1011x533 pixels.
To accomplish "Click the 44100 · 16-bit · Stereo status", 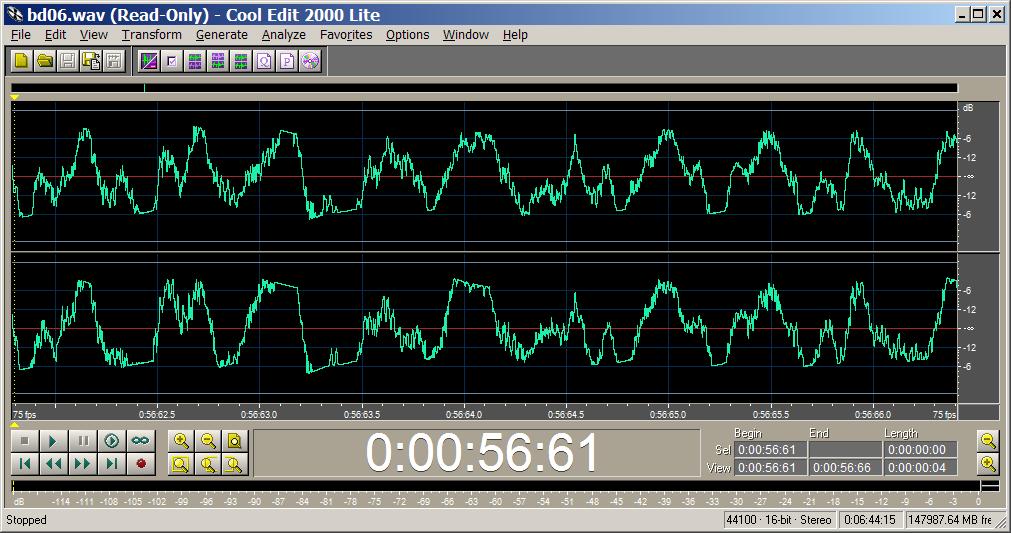I will (779, 519).
